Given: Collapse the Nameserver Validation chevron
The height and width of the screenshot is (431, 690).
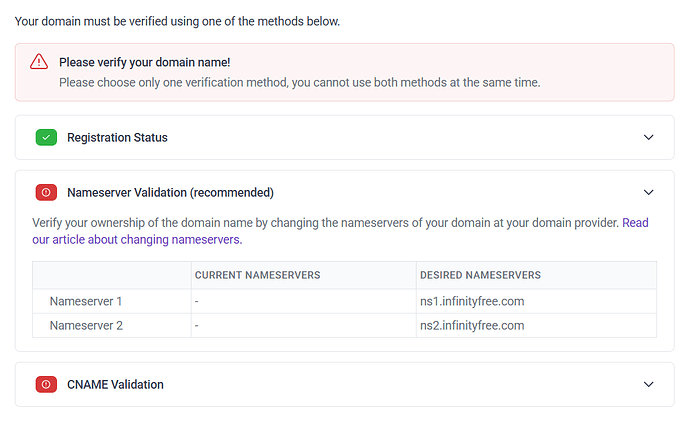Looking at the screenshot, I should coord(648,192).
